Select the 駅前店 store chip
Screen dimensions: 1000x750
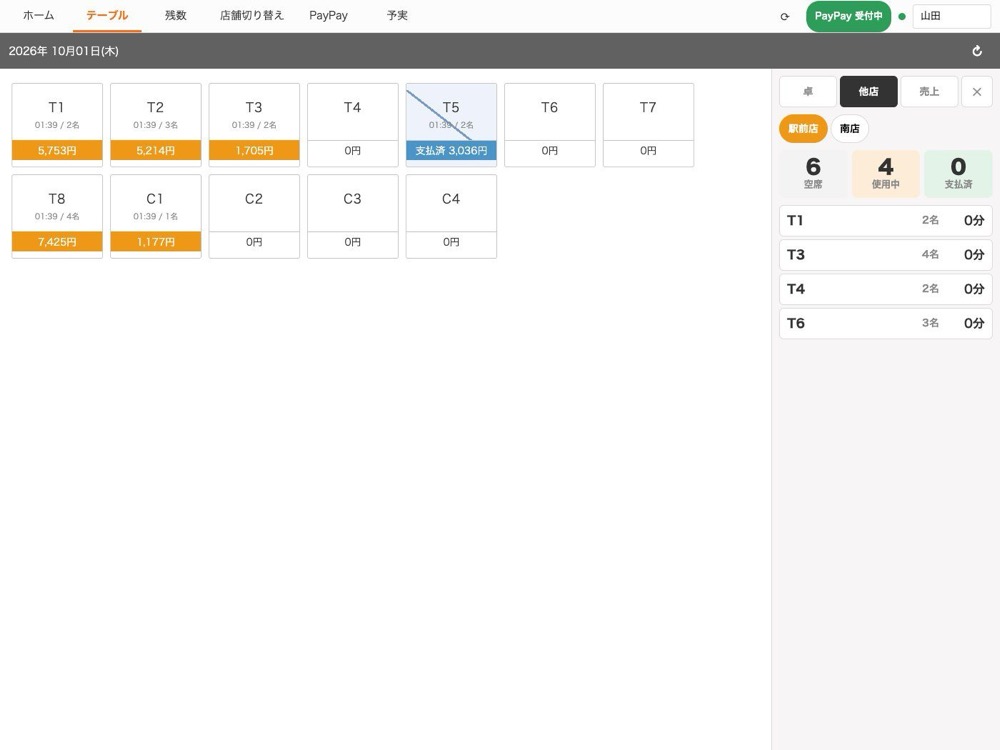[803, 129]
